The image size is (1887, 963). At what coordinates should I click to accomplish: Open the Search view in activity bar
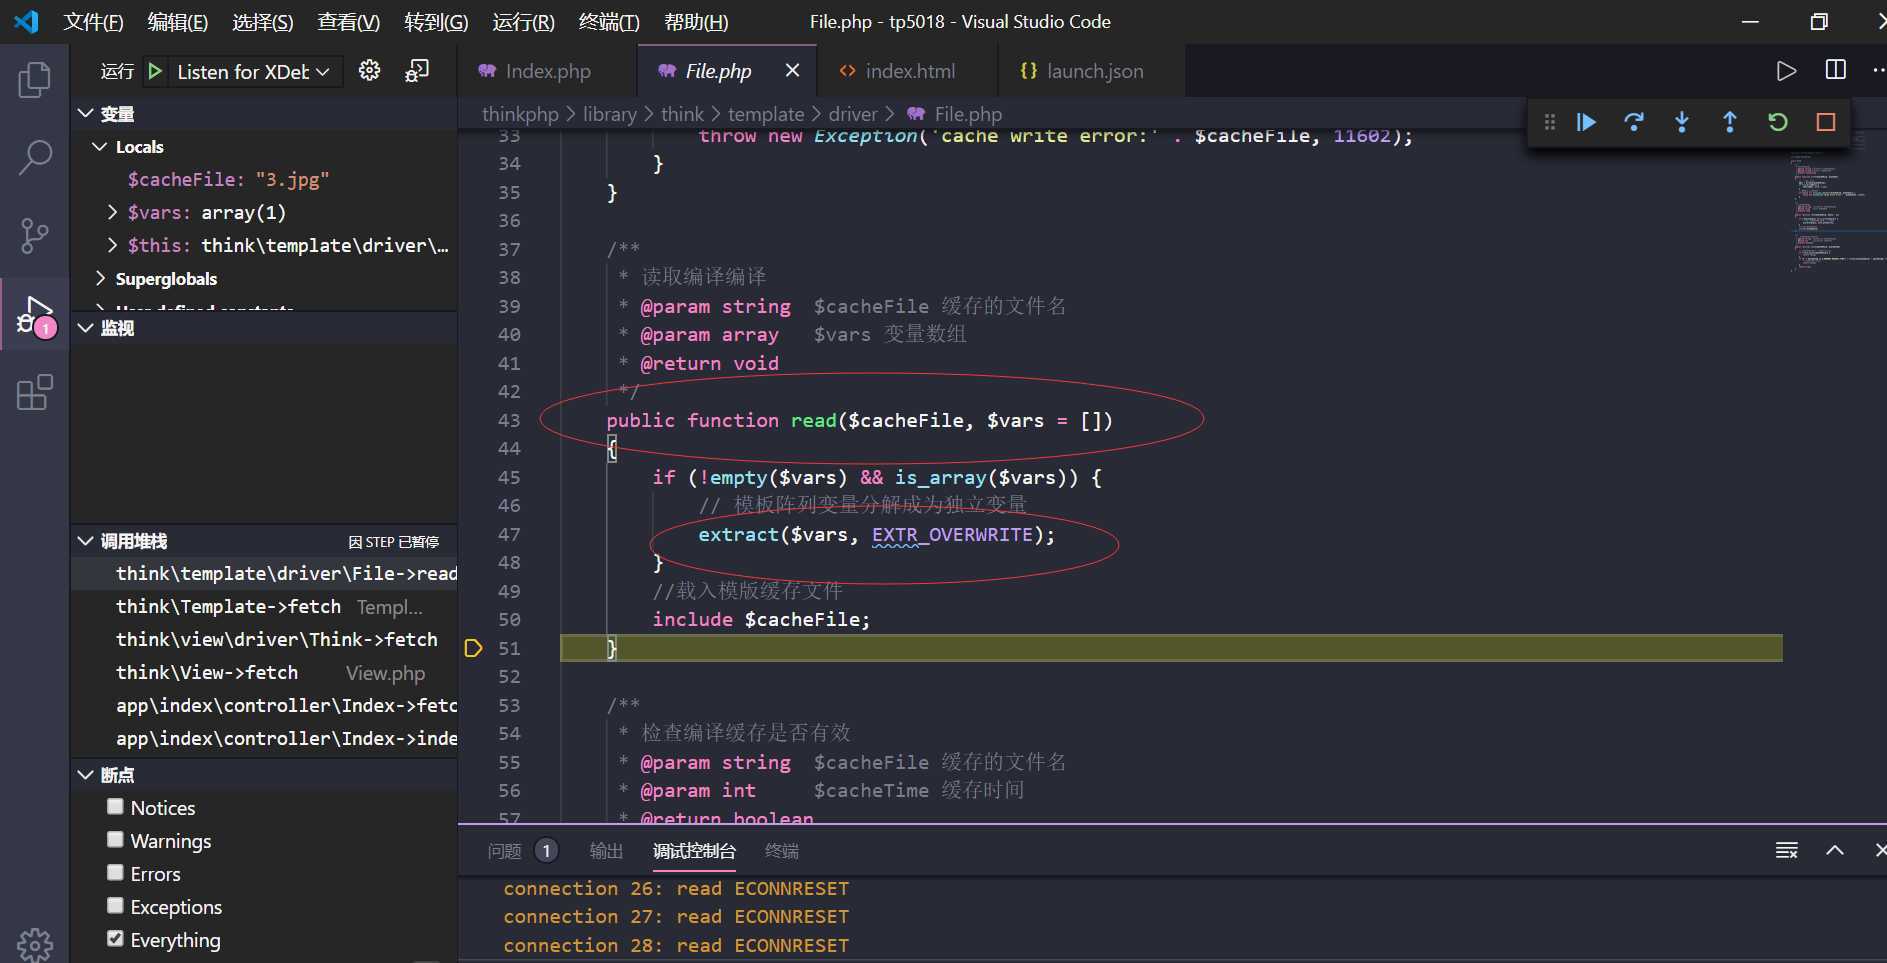tap(35, 158)
